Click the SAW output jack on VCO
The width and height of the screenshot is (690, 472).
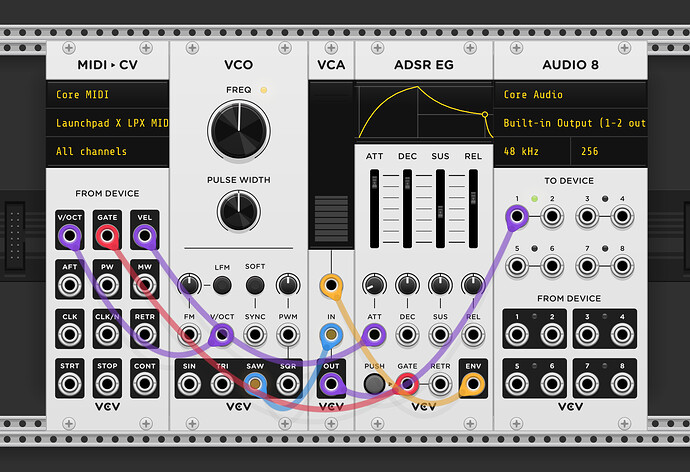click(x=255, y=384)
